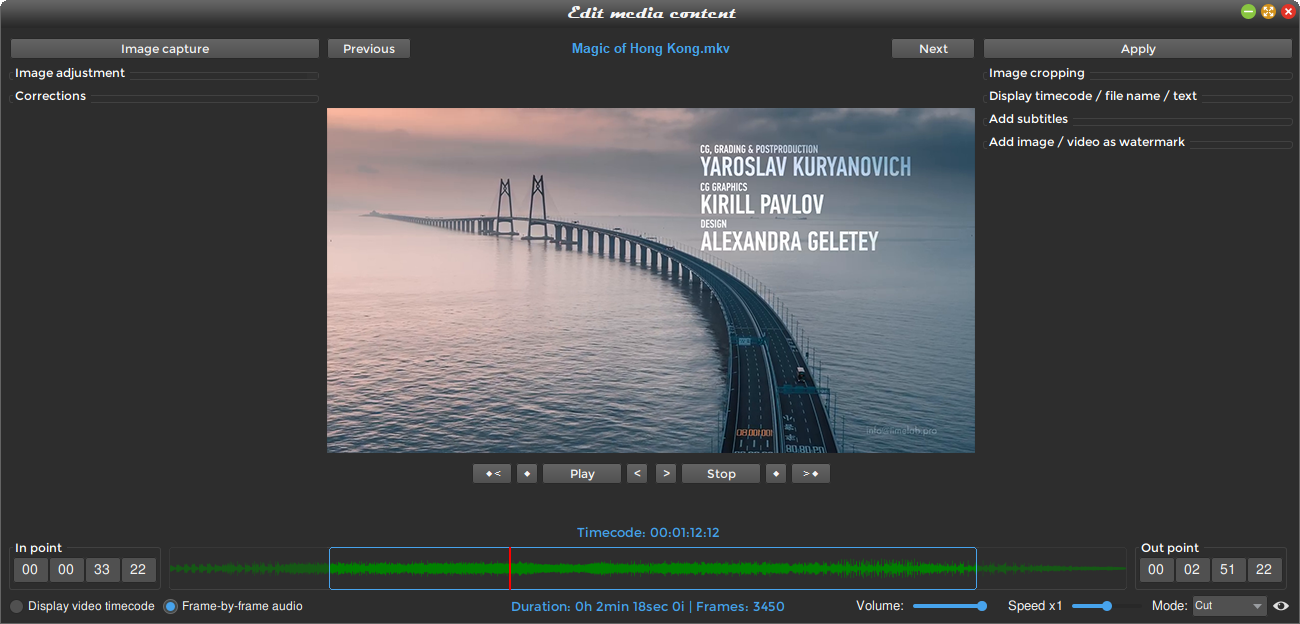Viewport: 1300px width, 624px height.
Task: Expand the Corrections section
Action: [49, 95]
